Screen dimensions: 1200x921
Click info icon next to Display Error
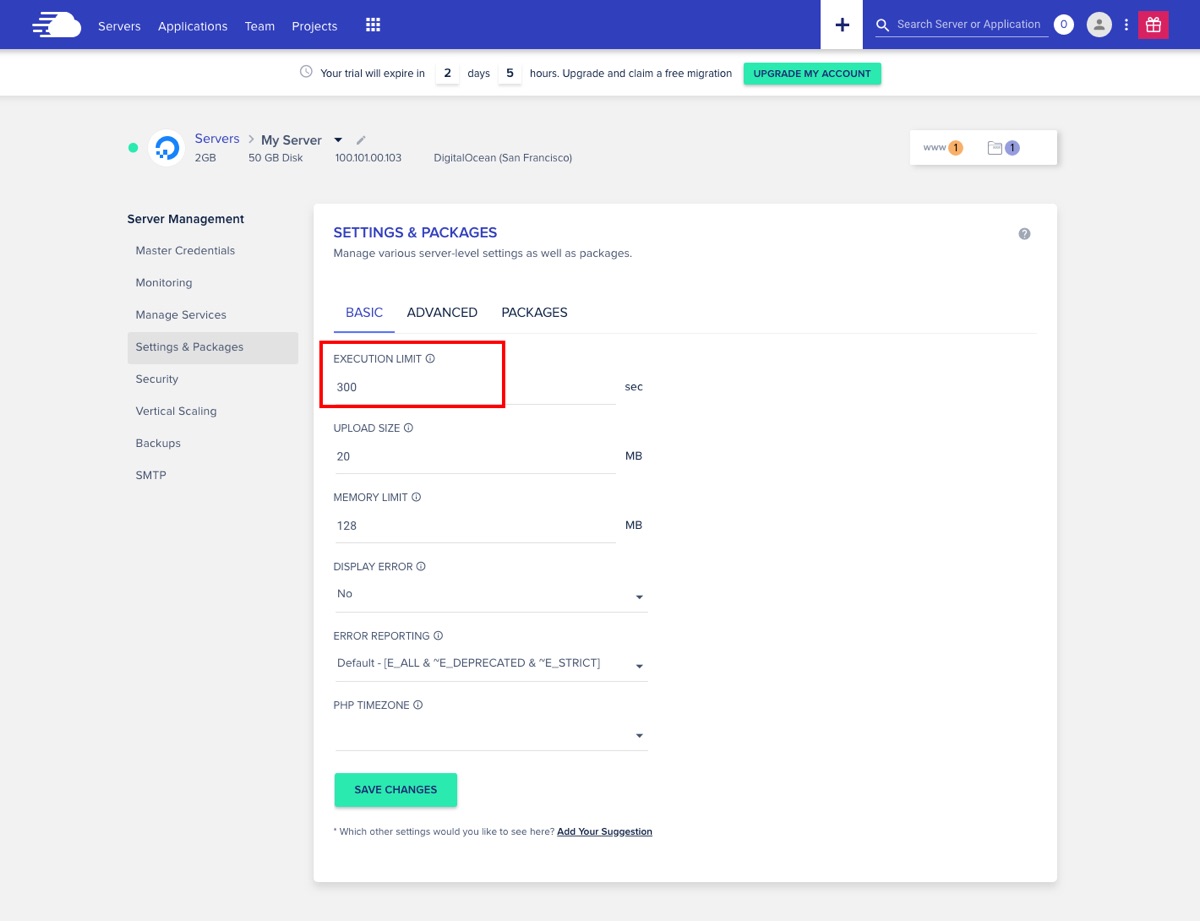pos(421,566)
